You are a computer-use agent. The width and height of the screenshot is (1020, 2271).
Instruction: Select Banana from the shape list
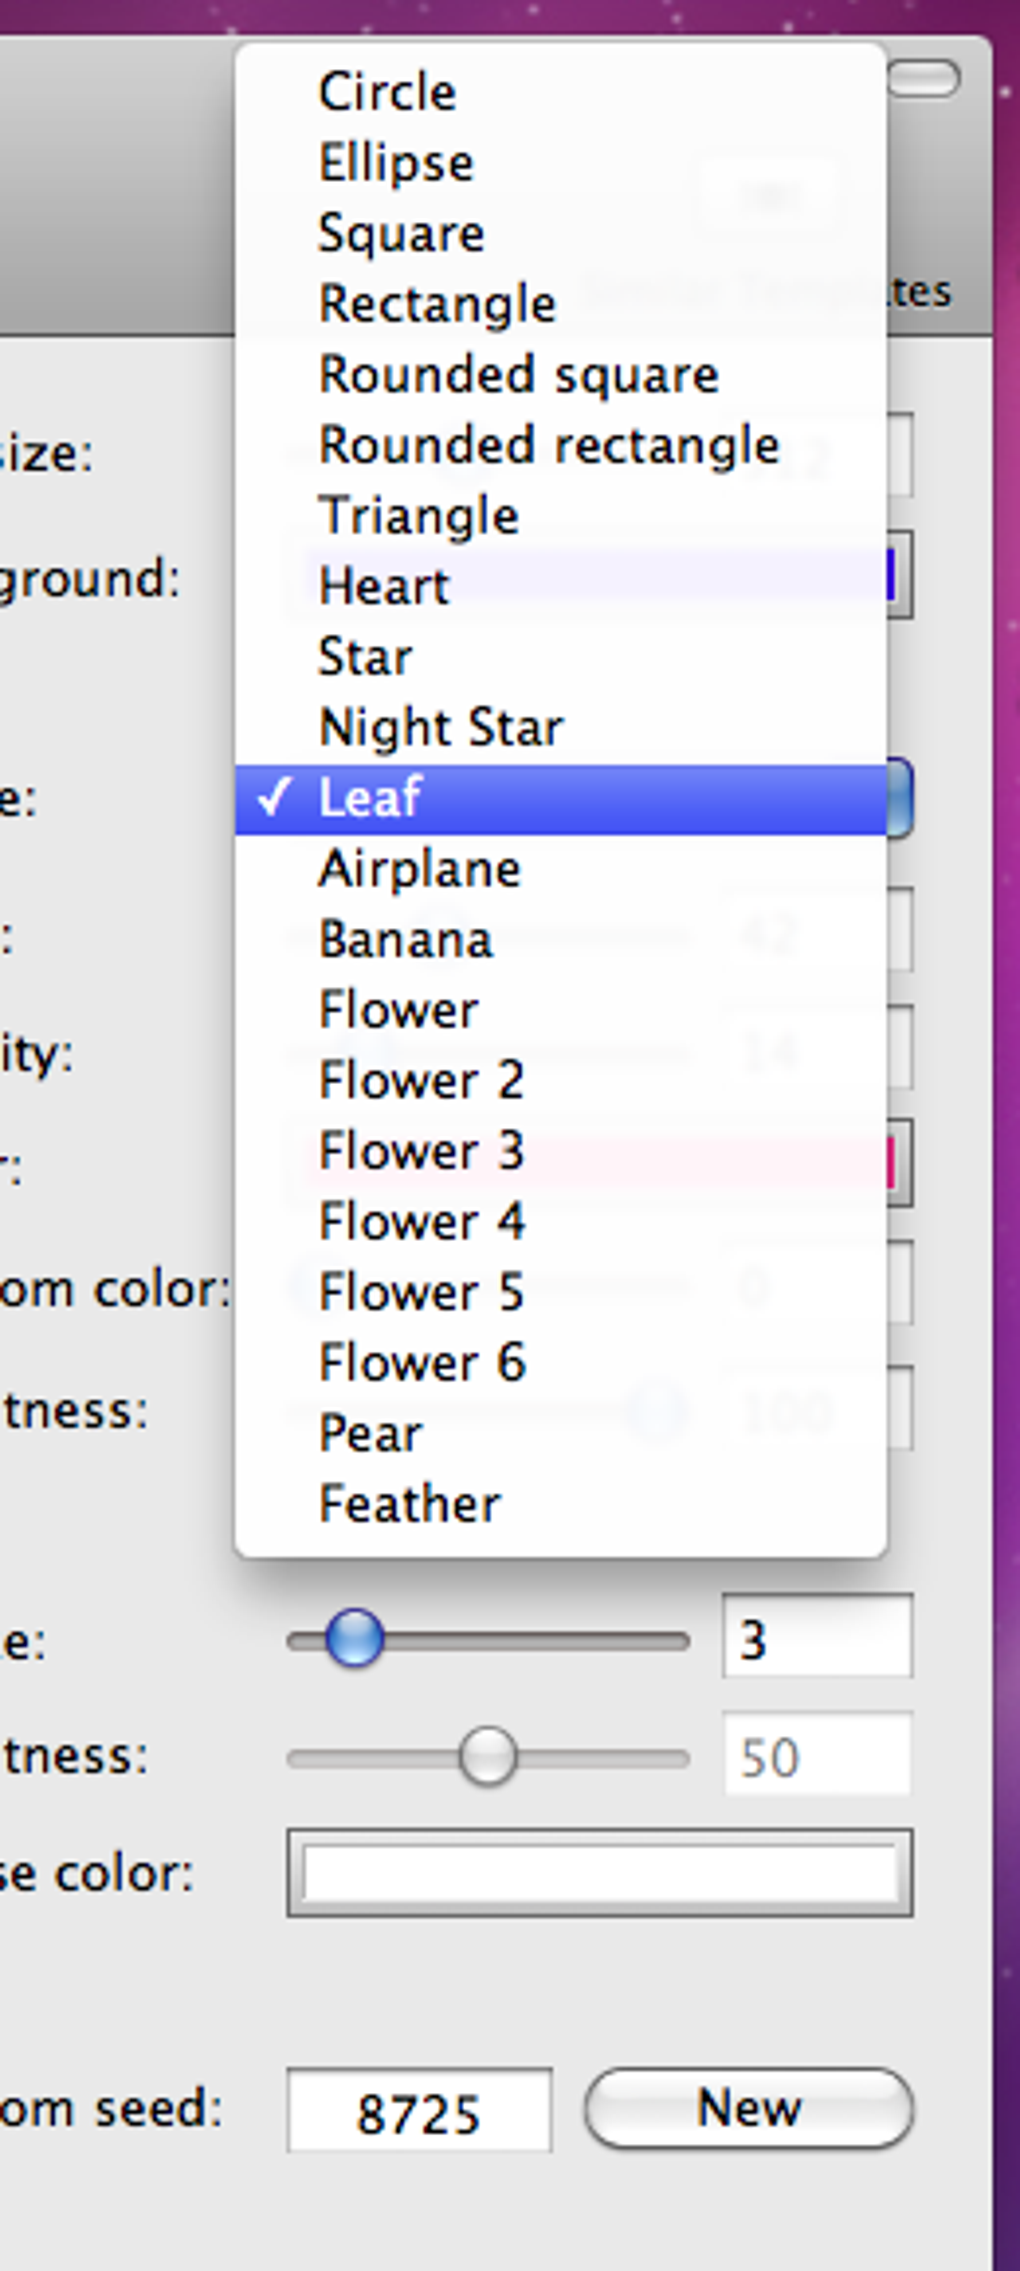(x=406, y=939)
